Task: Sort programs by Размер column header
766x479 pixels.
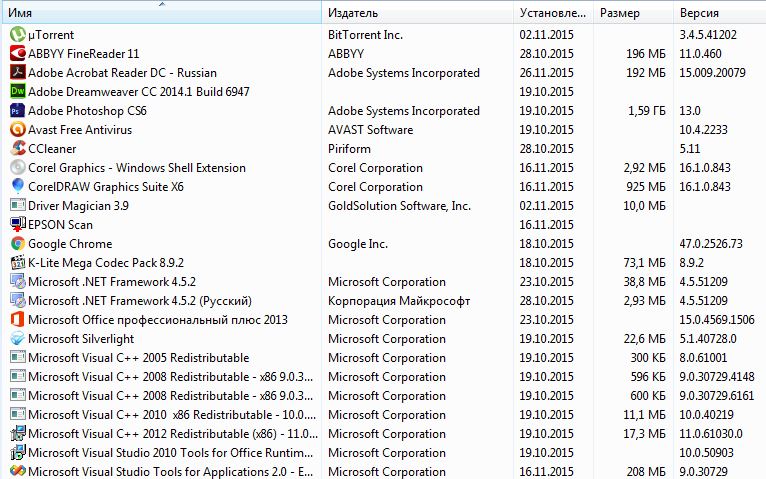Action: tap(633, 13)
